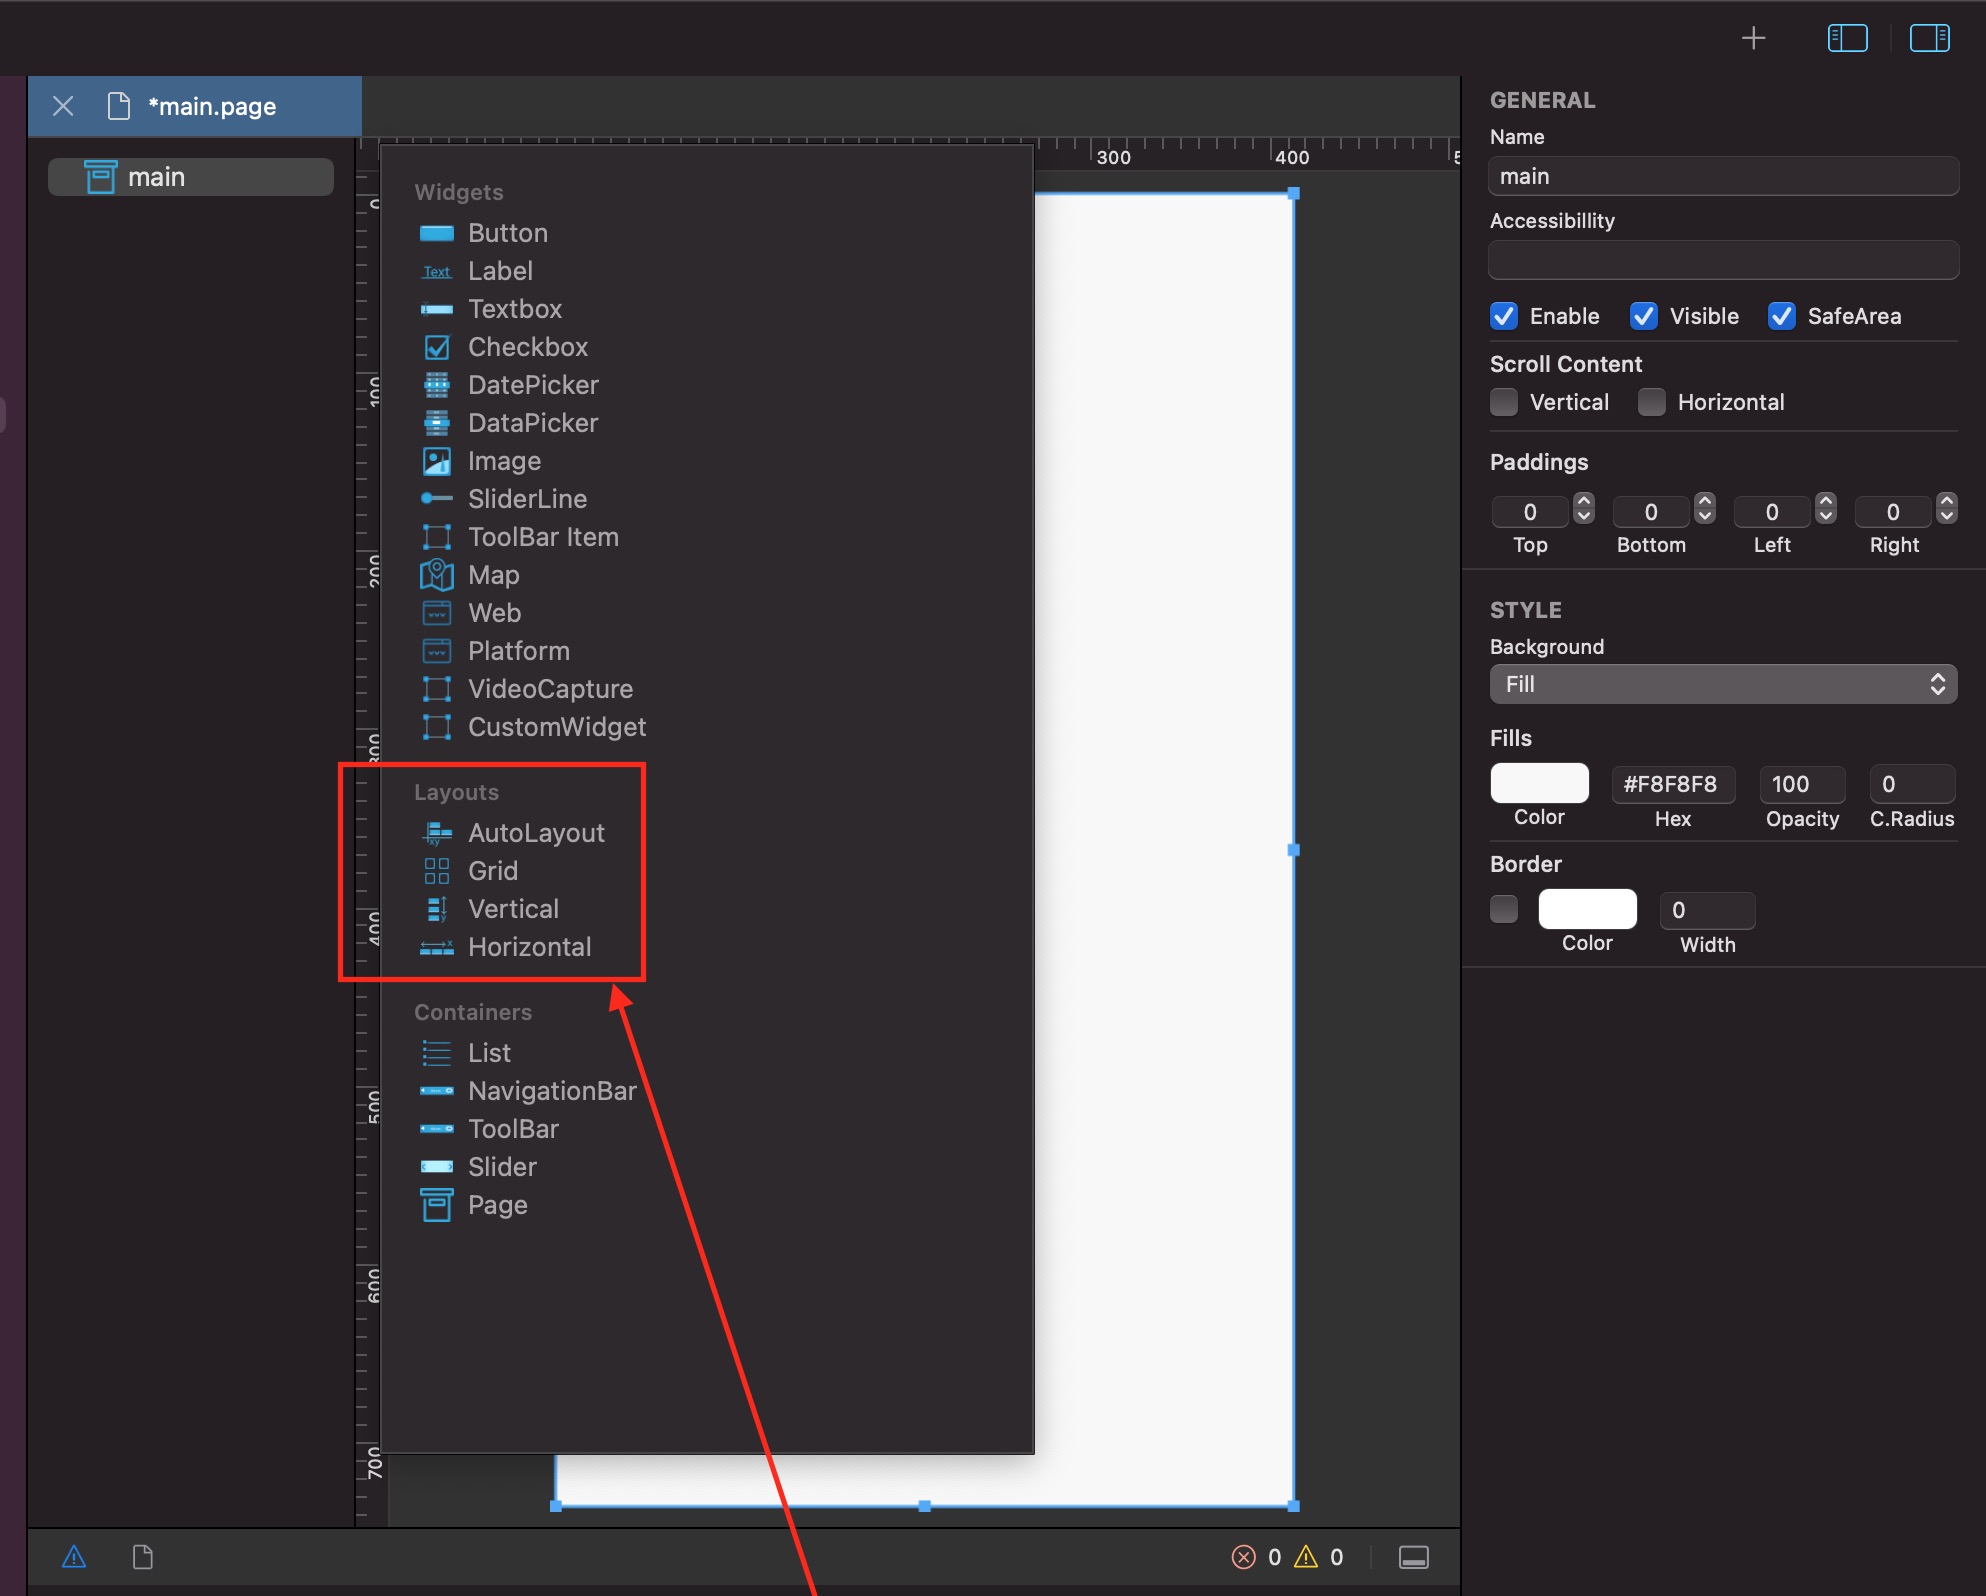1986x1596 pixels.
Task: Click the document icon in status bar
Action: click(x=143, y=1557)
